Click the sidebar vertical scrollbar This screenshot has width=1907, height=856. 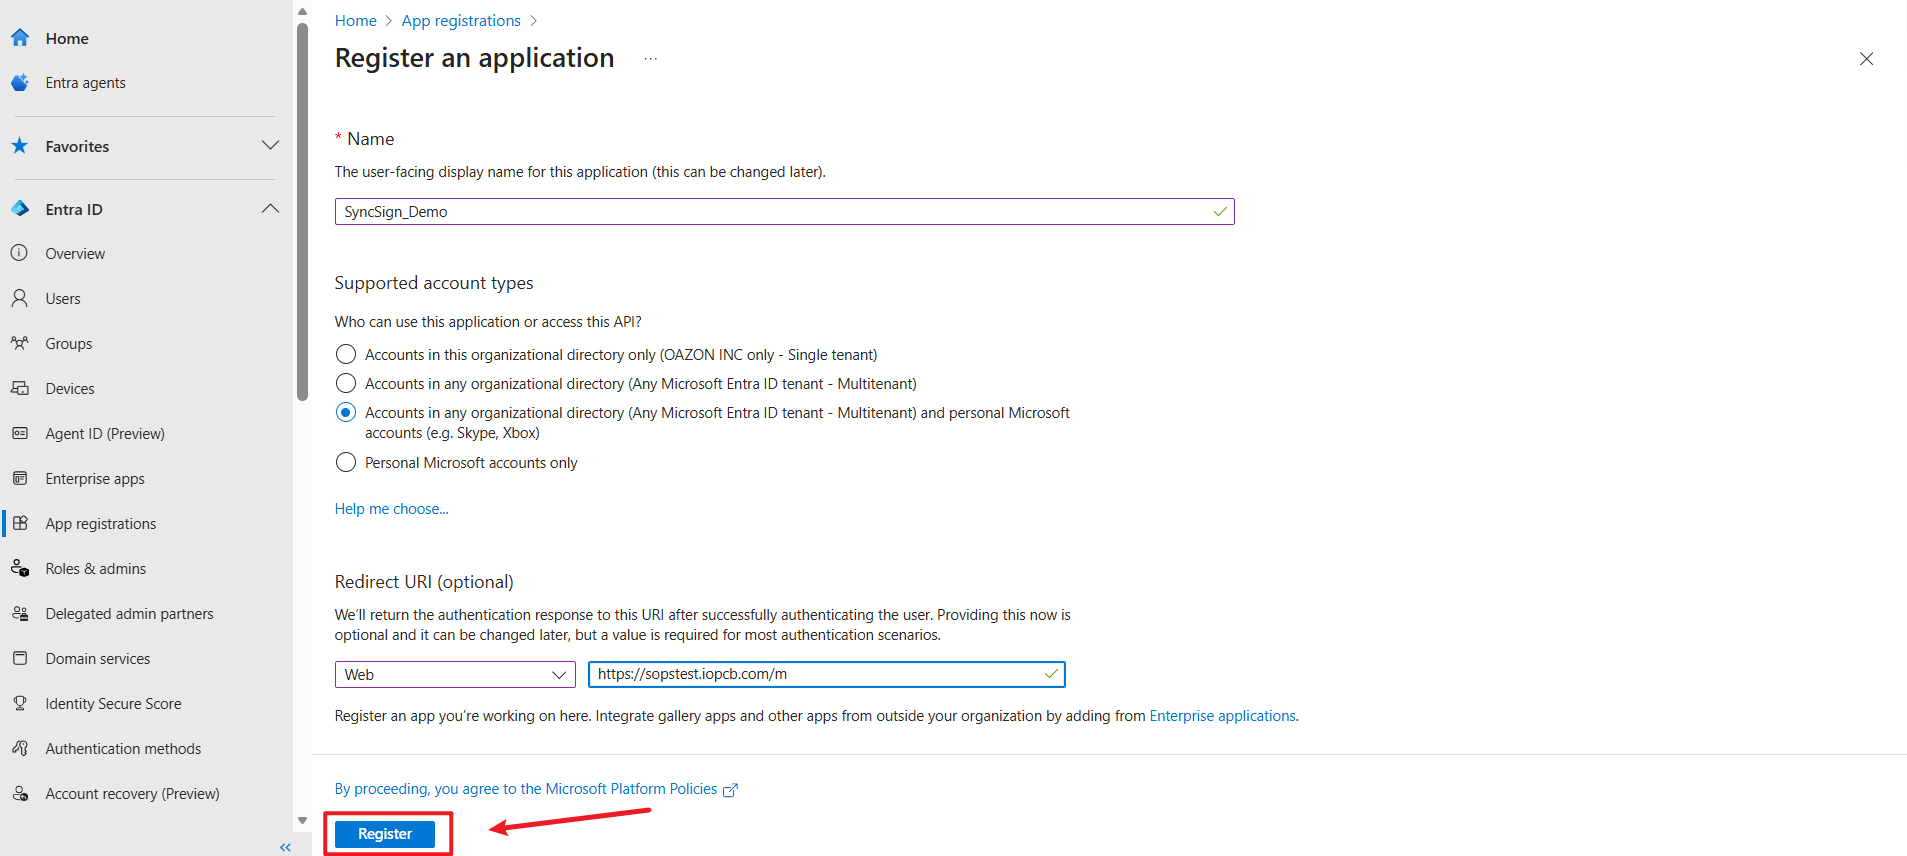[x=302, y=210]
